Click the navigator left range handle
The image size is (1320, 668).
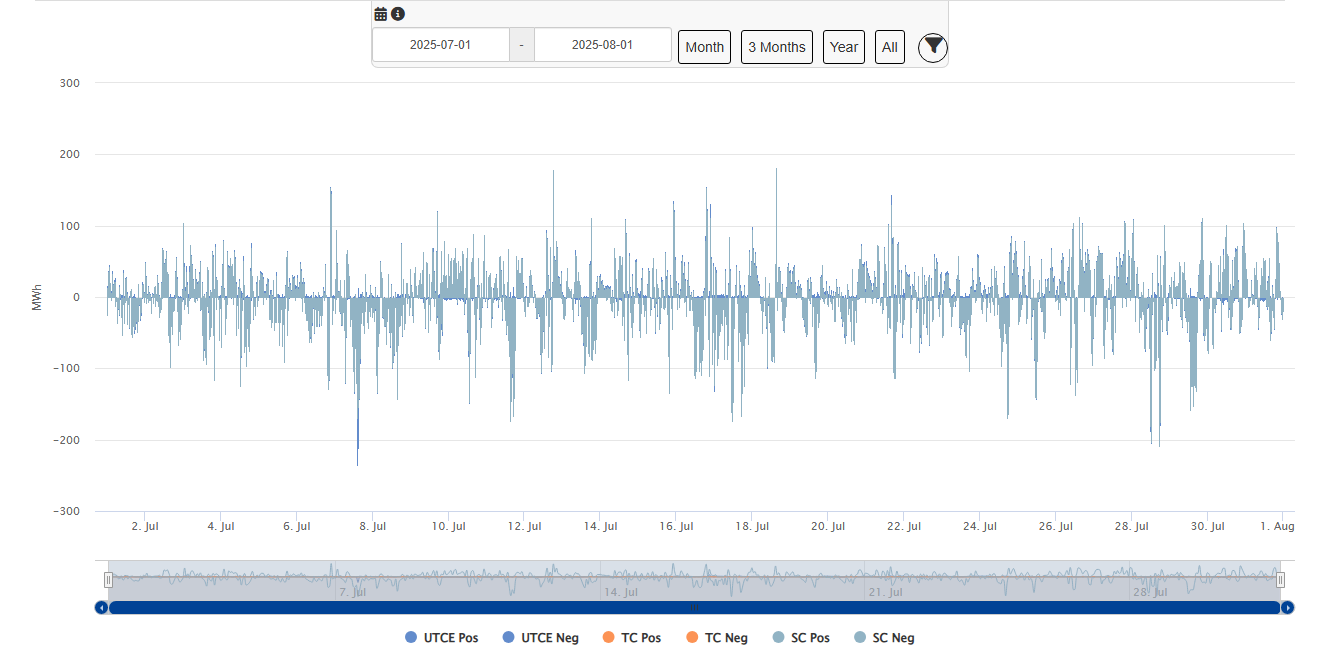(109, 579)
